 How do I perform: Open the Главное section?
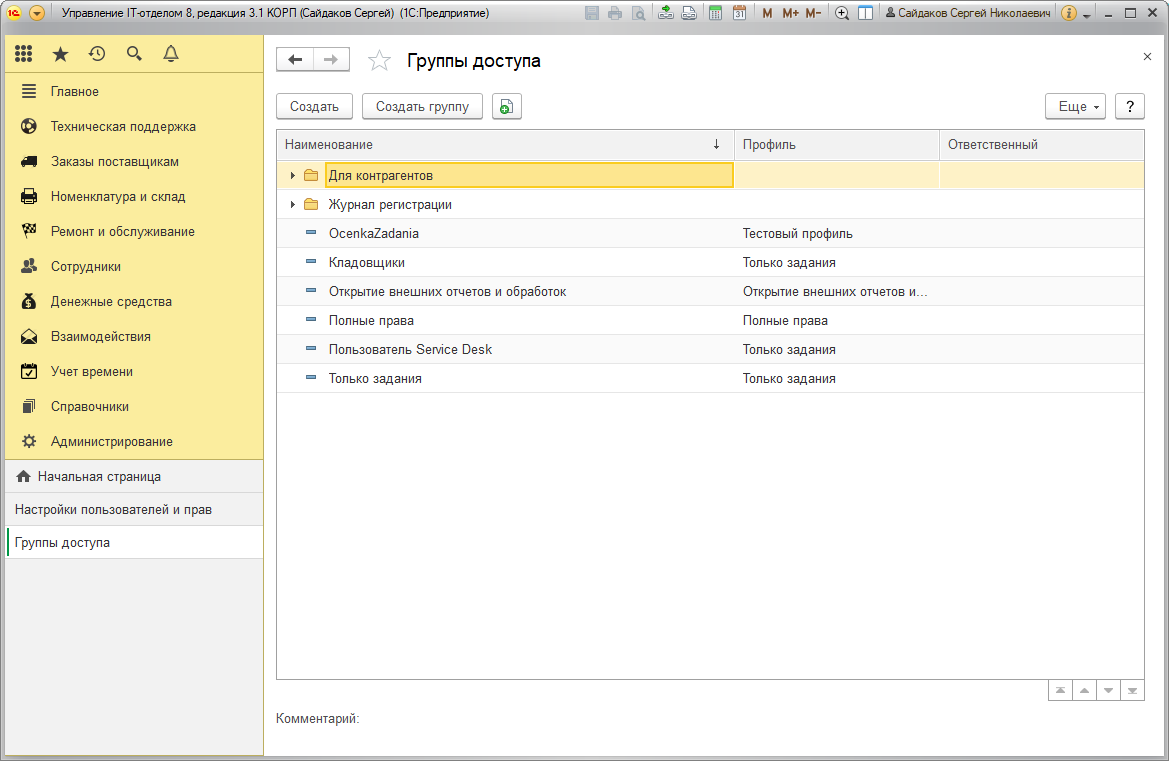click(x=134, y=92)
